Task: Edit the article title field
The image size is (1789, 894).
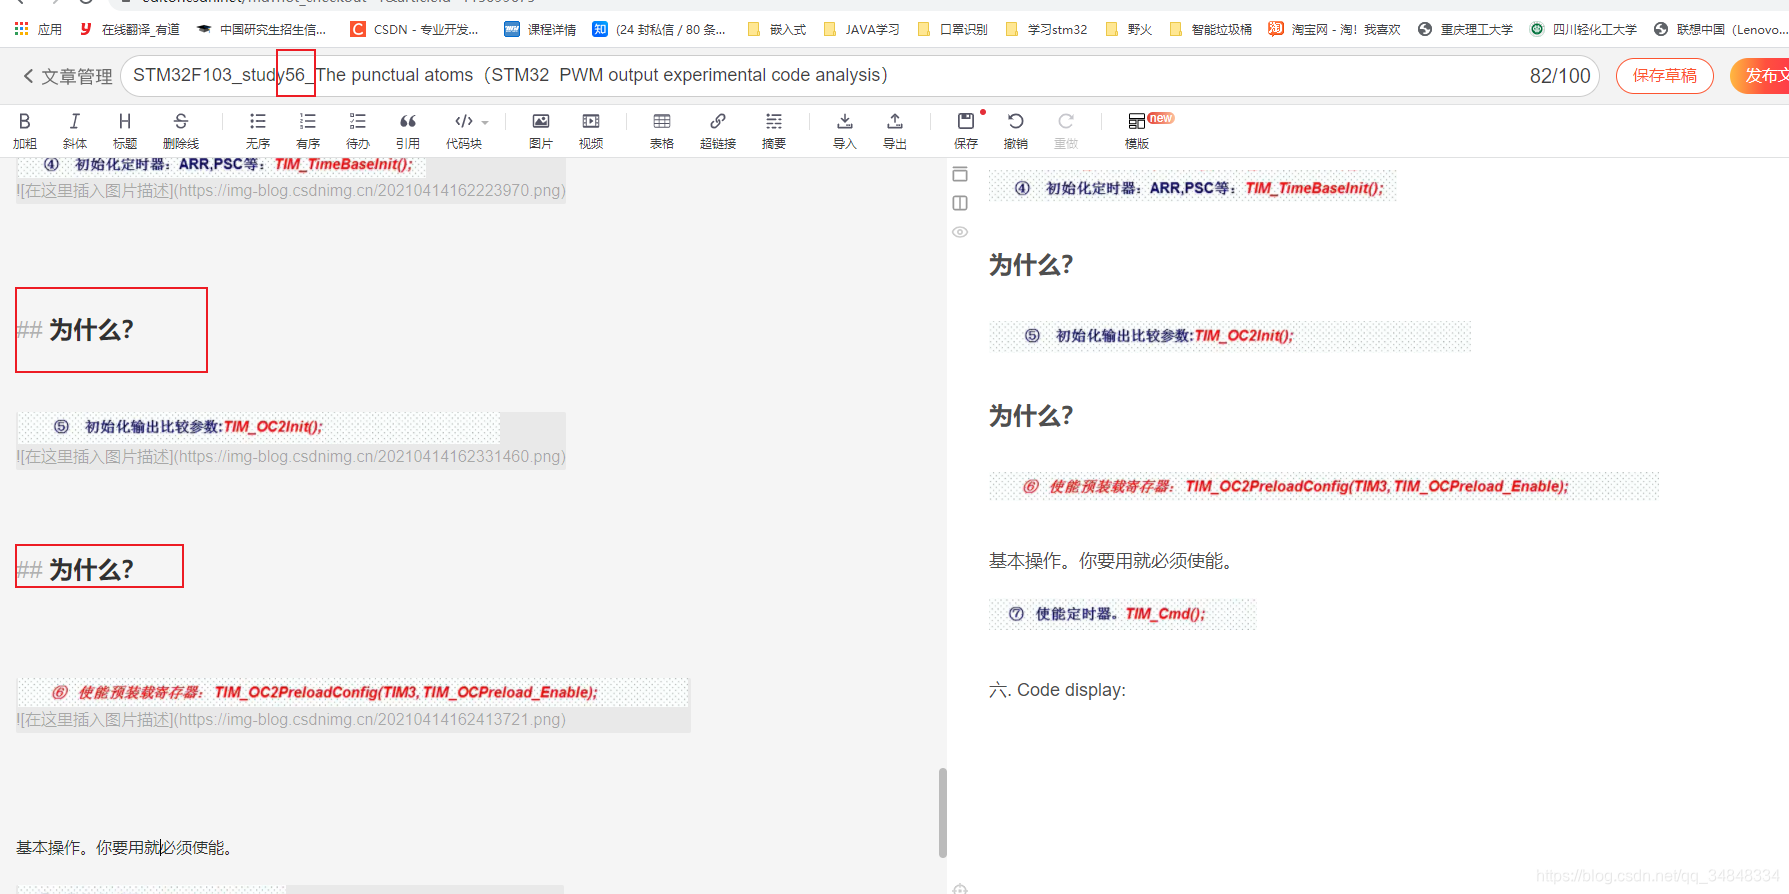Action: tap(860, 76)
